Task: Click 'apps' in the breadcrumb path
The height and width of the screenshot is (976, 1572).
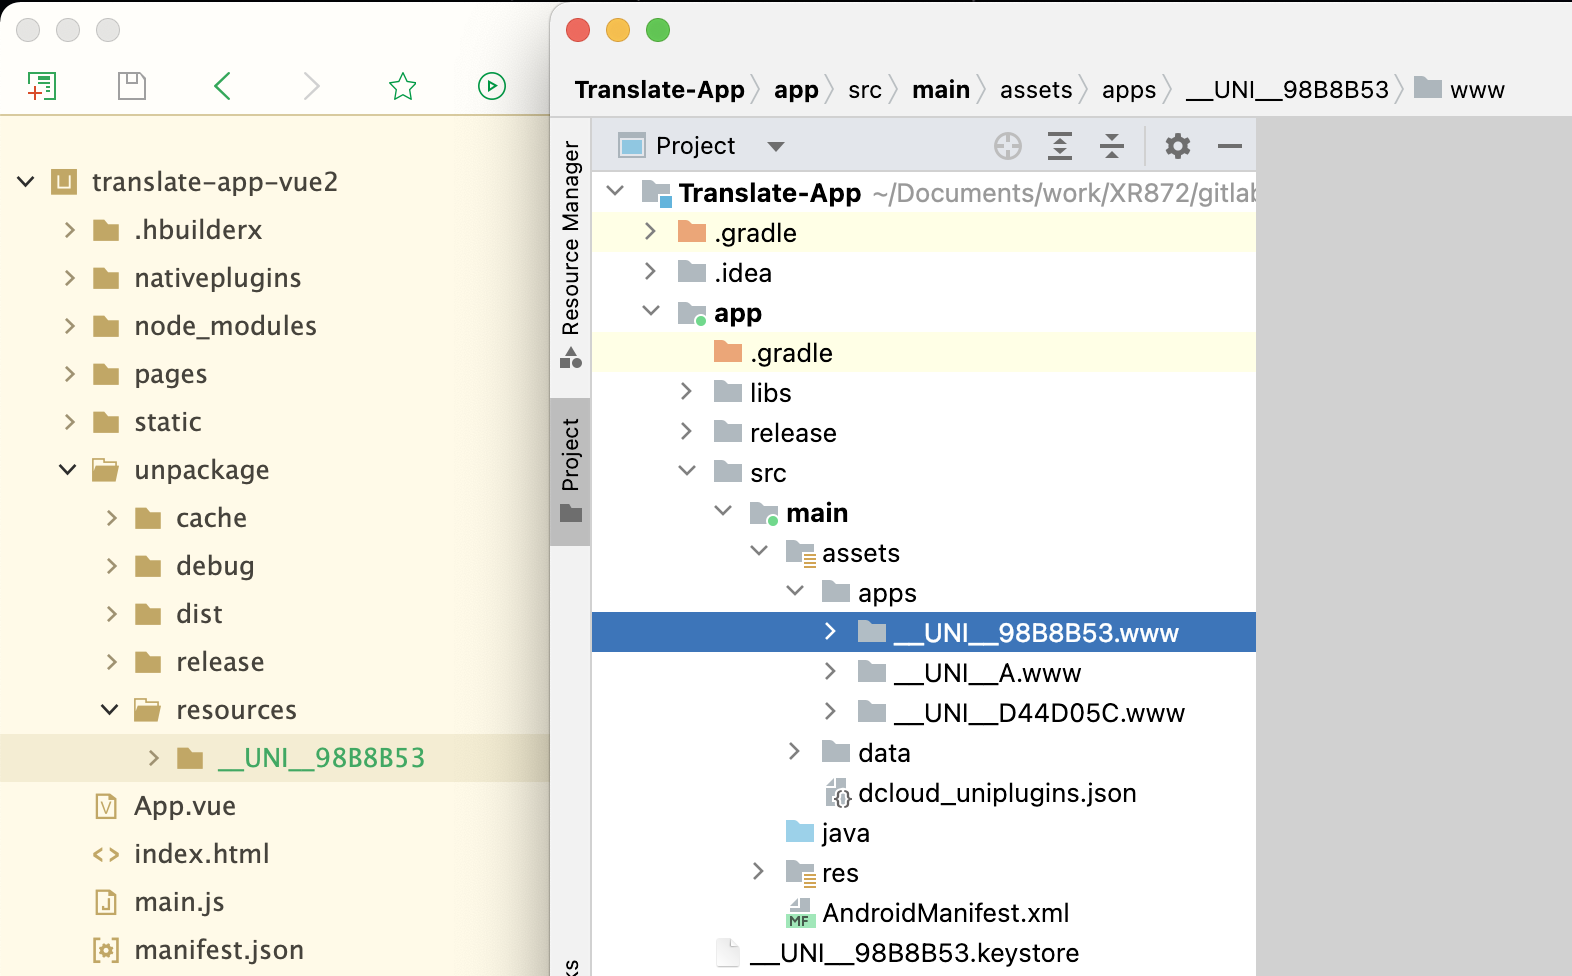Action: click(1129, 90)
